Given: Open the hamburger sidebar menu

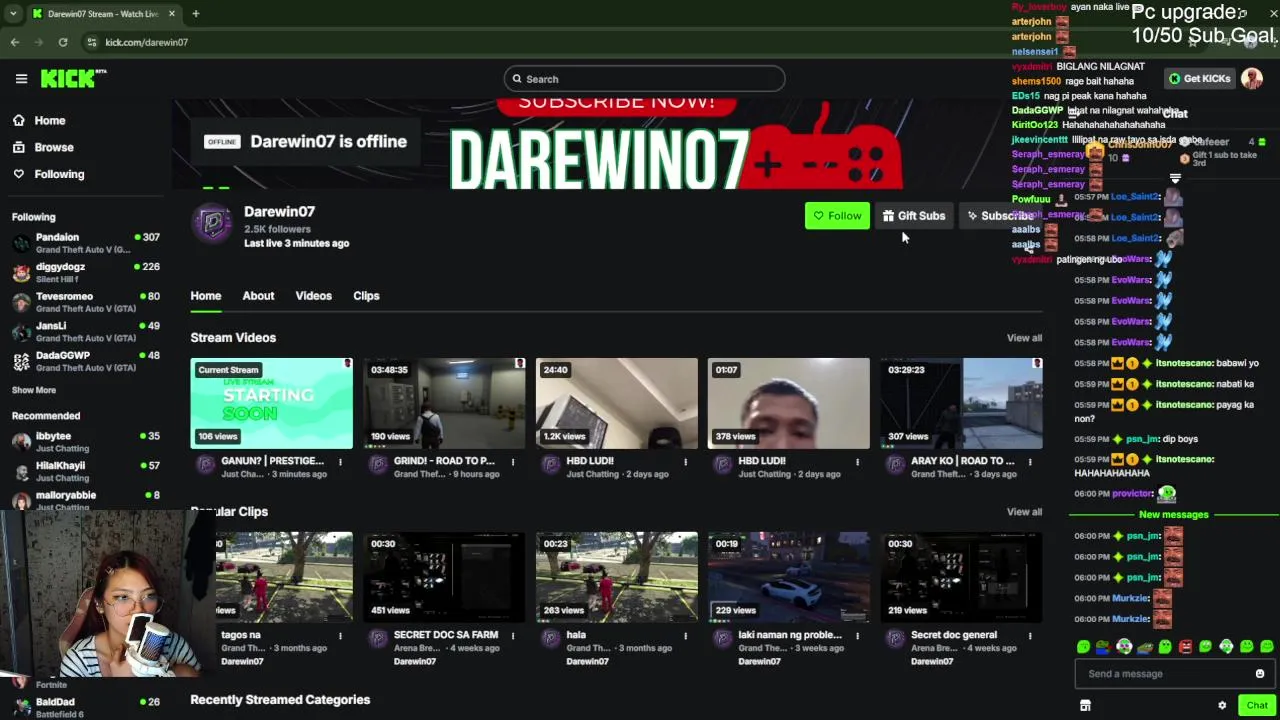Looking at the screenshot, I should pyautogui.click(x=21, y=79).
